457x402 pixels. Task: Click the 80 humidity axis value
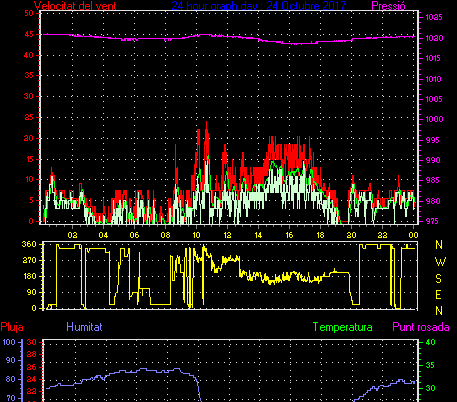tap(11, 379)
